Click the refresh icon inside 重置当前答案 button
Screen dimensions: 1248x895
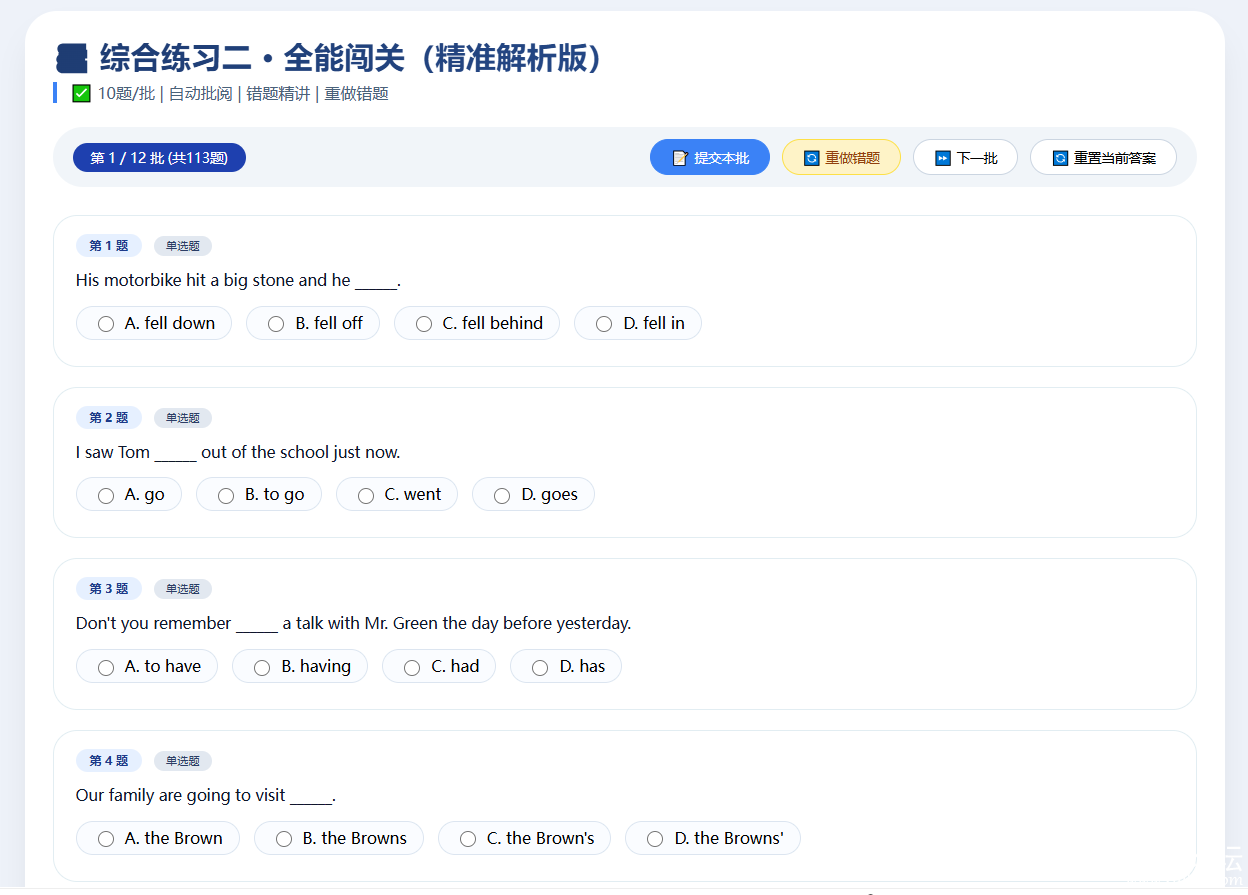coord(1060,158)
